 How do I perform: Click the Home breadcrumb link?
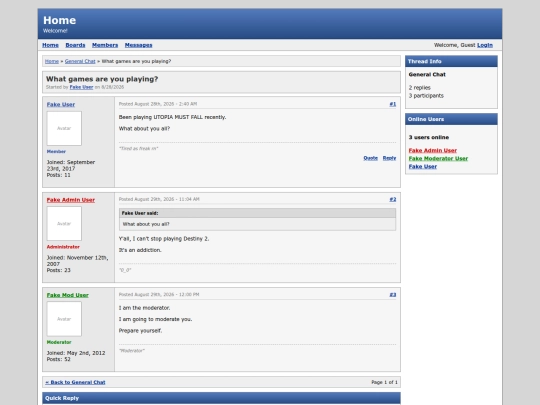[52, 61]
